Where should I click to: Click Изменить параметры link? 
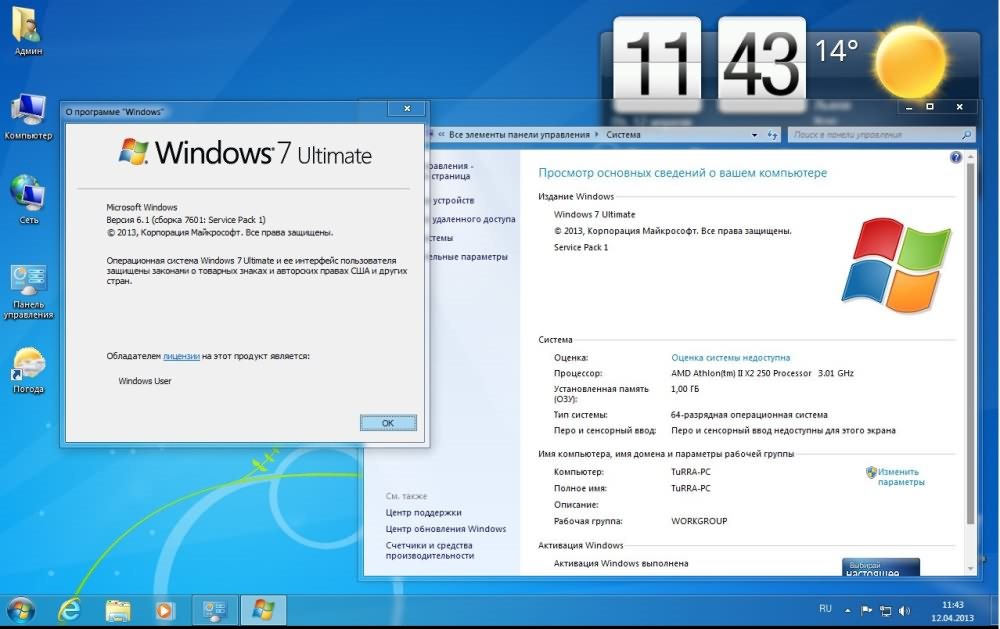pyautogui.click(x=898, y=477)
